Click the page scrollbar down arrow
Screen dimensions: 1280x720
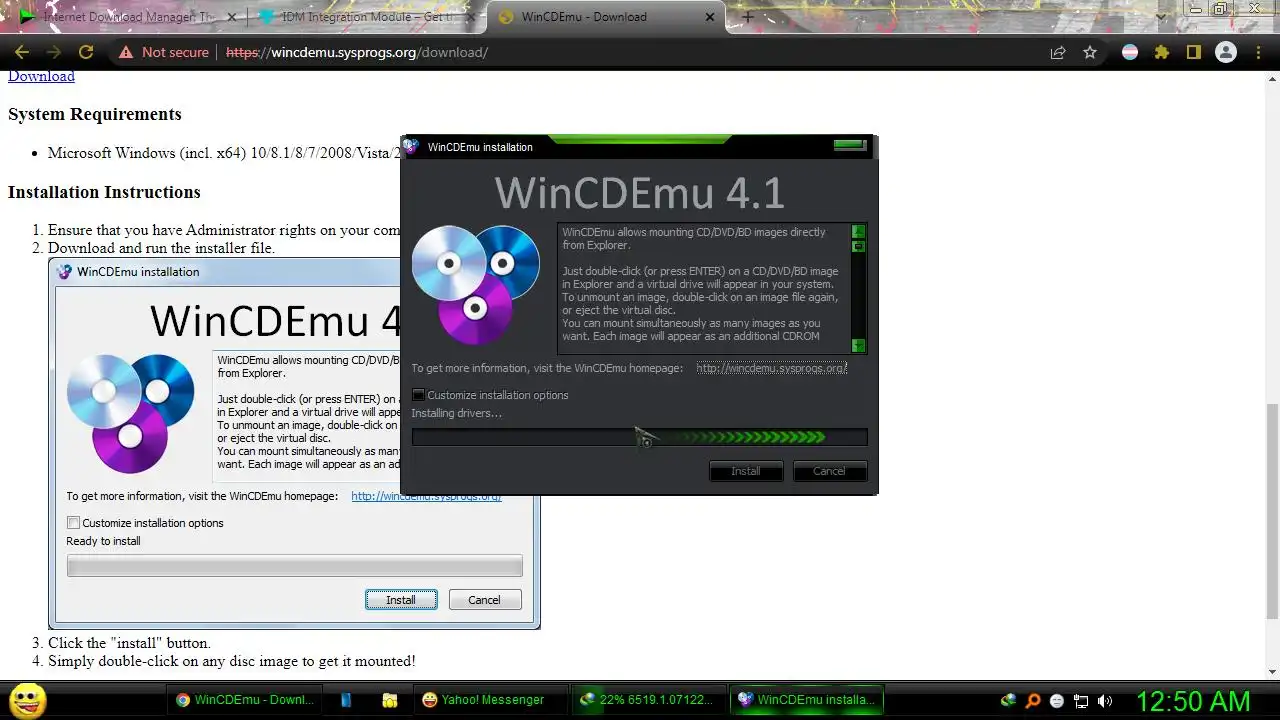click(1272, 672)
